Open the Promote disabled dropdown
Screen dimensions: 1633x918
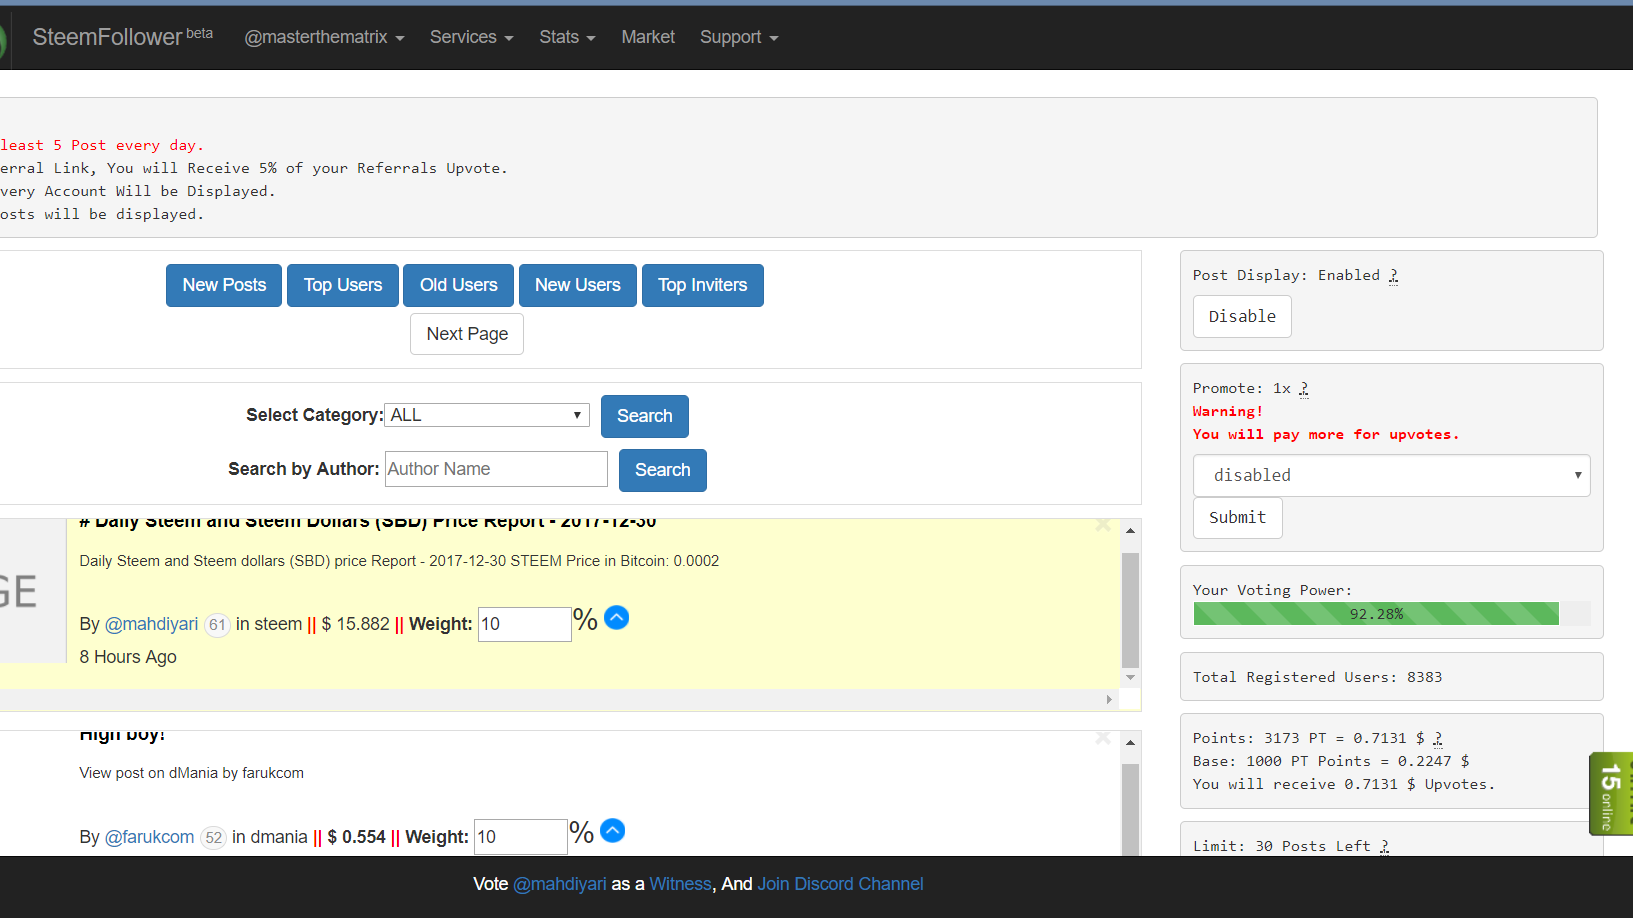tap(1391, 475)
